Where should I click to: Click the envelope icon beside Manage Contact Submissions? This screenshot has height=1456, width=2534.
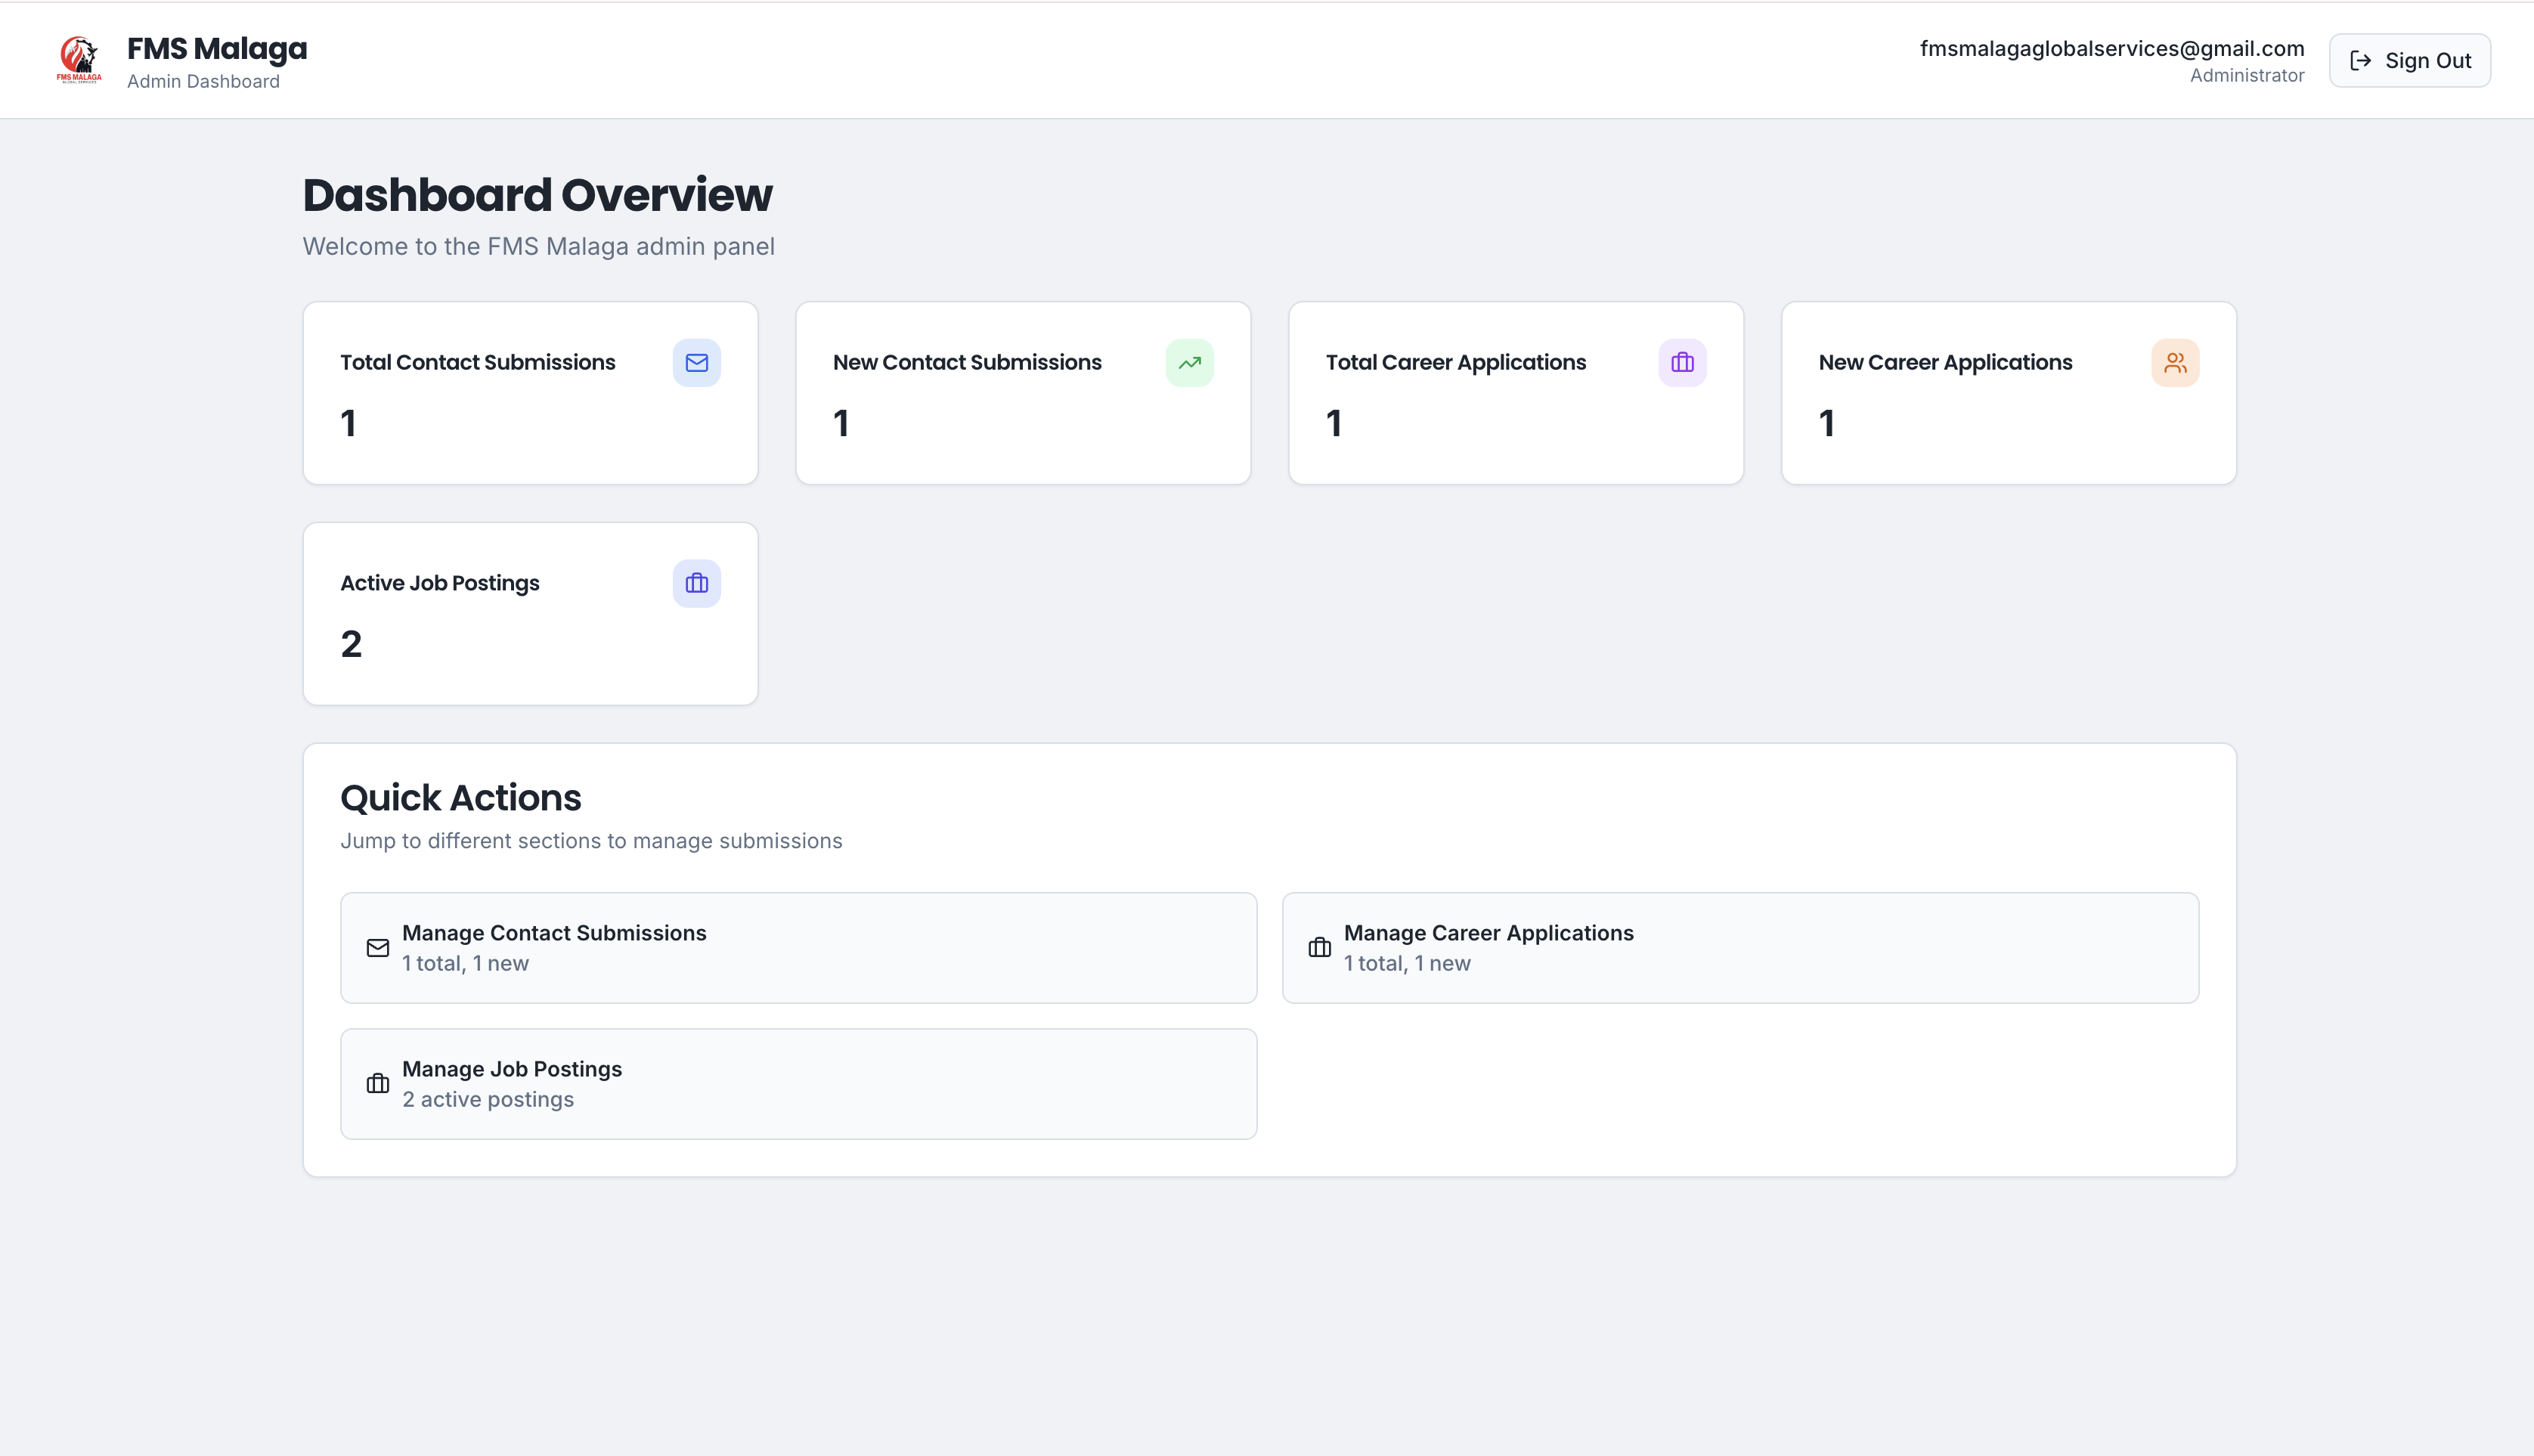(378, 948)
